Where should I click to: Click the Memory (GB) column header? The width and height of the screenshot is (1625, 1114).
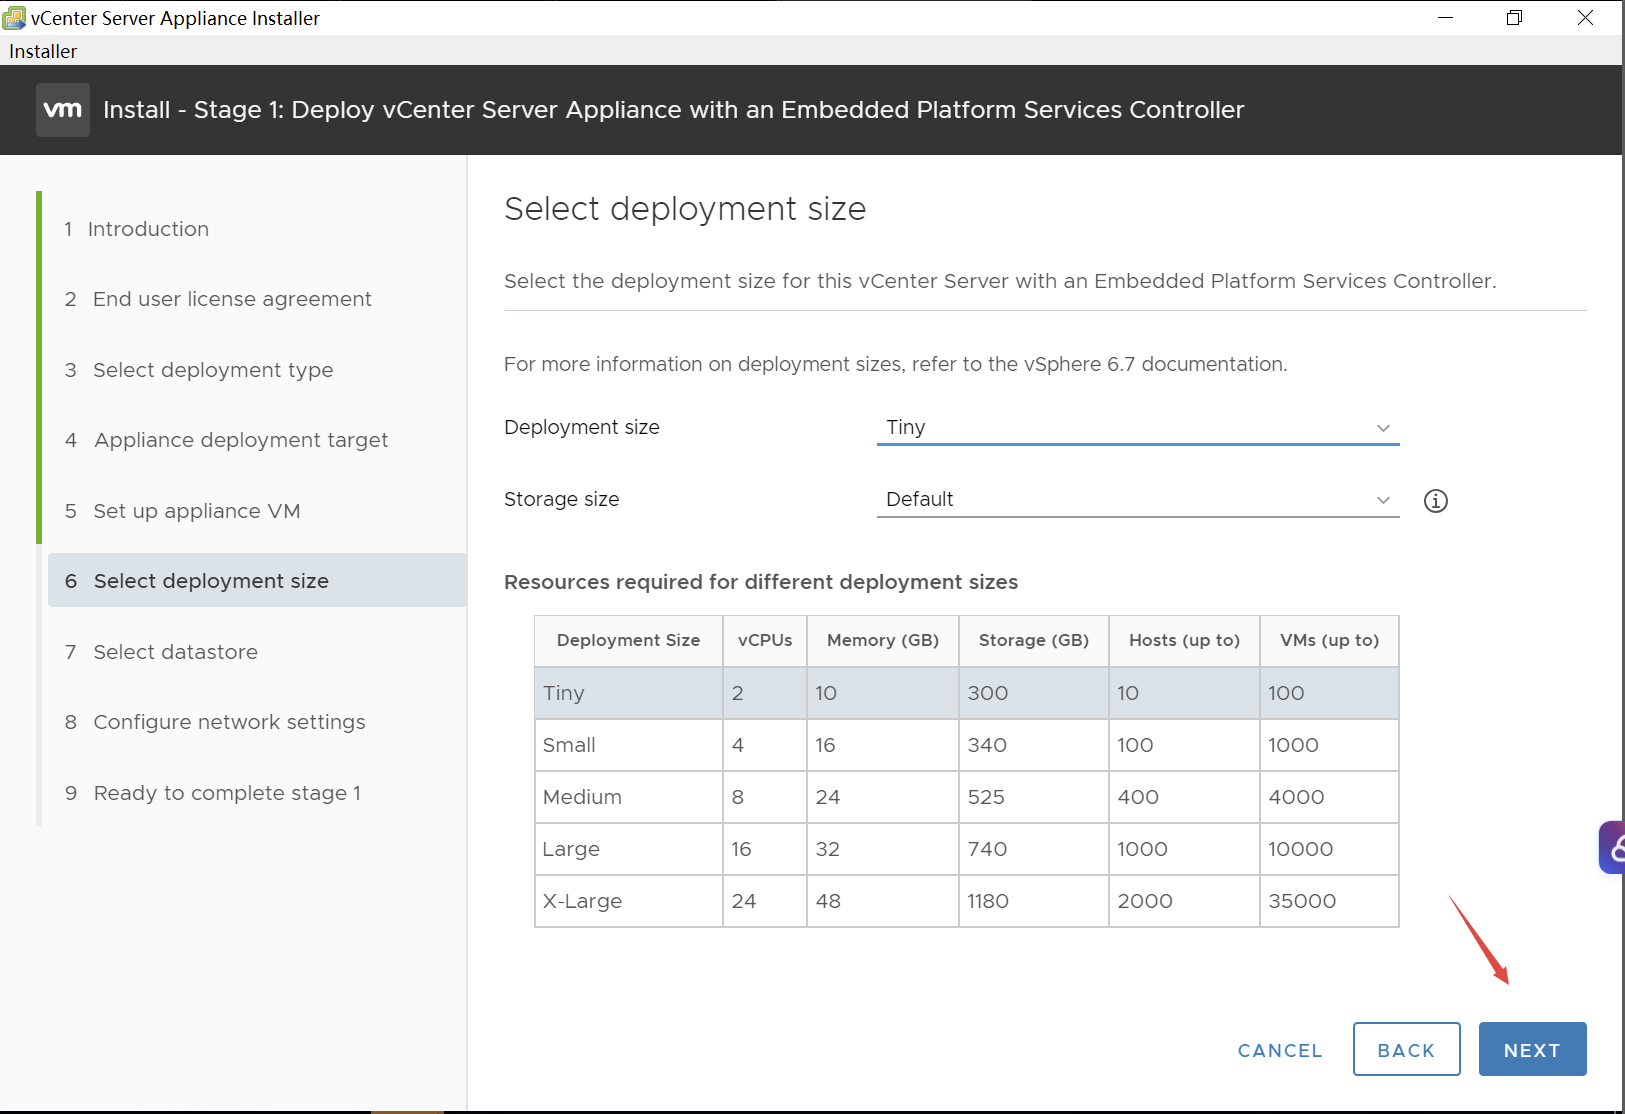(x=883, y=641)
